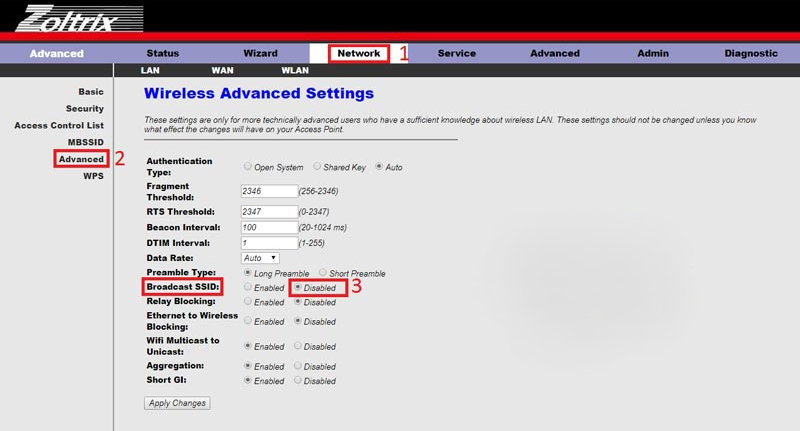This screenshot has height=431, width=800.
Task: Set Broadcast SSID to Disabled
Action: 297,287
